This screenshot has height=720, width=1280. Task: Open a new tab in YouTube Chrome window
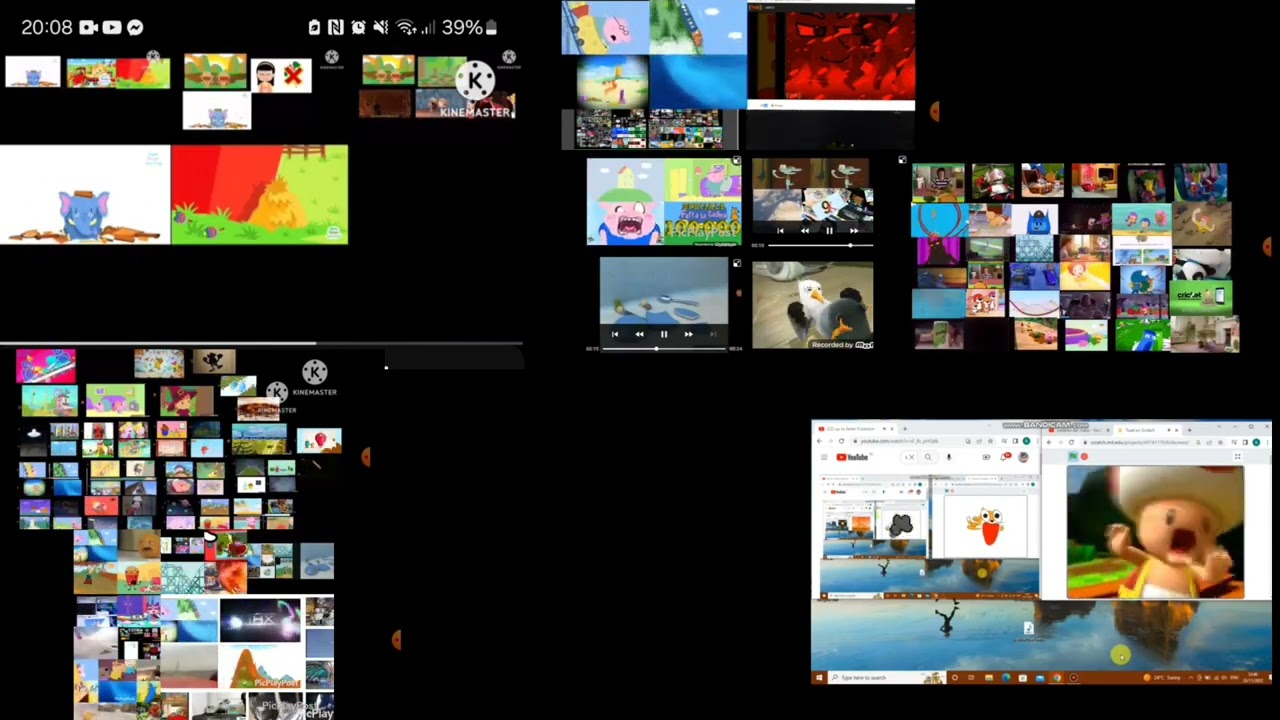coord(905,429)
